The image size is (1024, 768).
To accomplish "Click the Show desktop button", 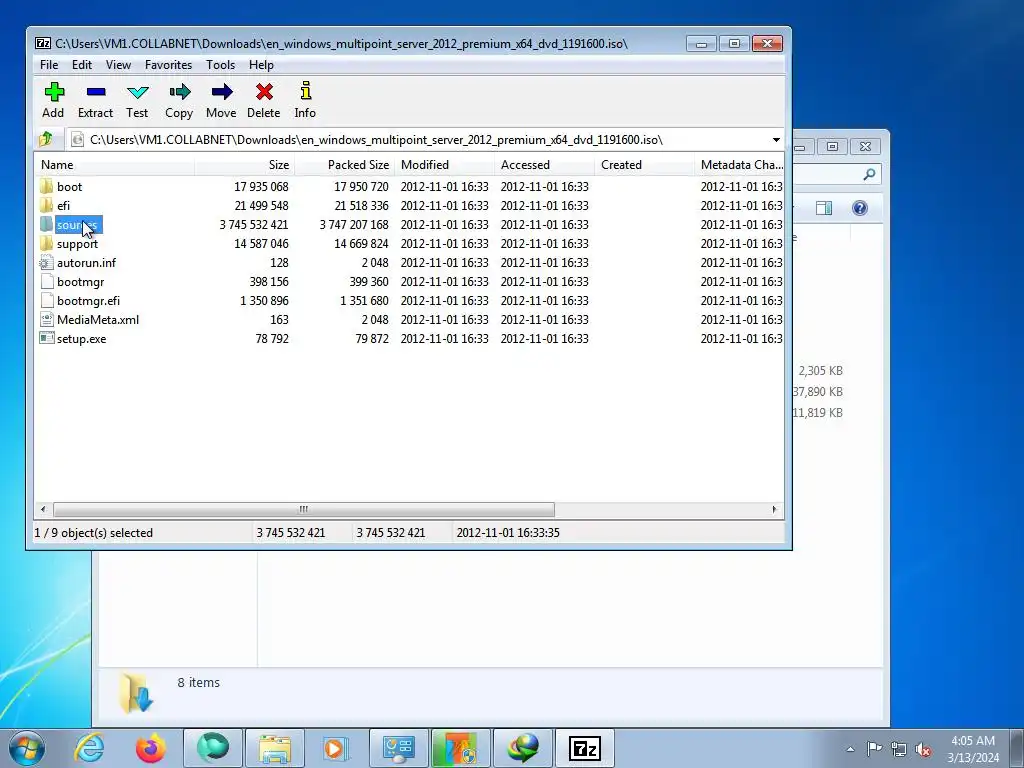I will [1017, 748].
